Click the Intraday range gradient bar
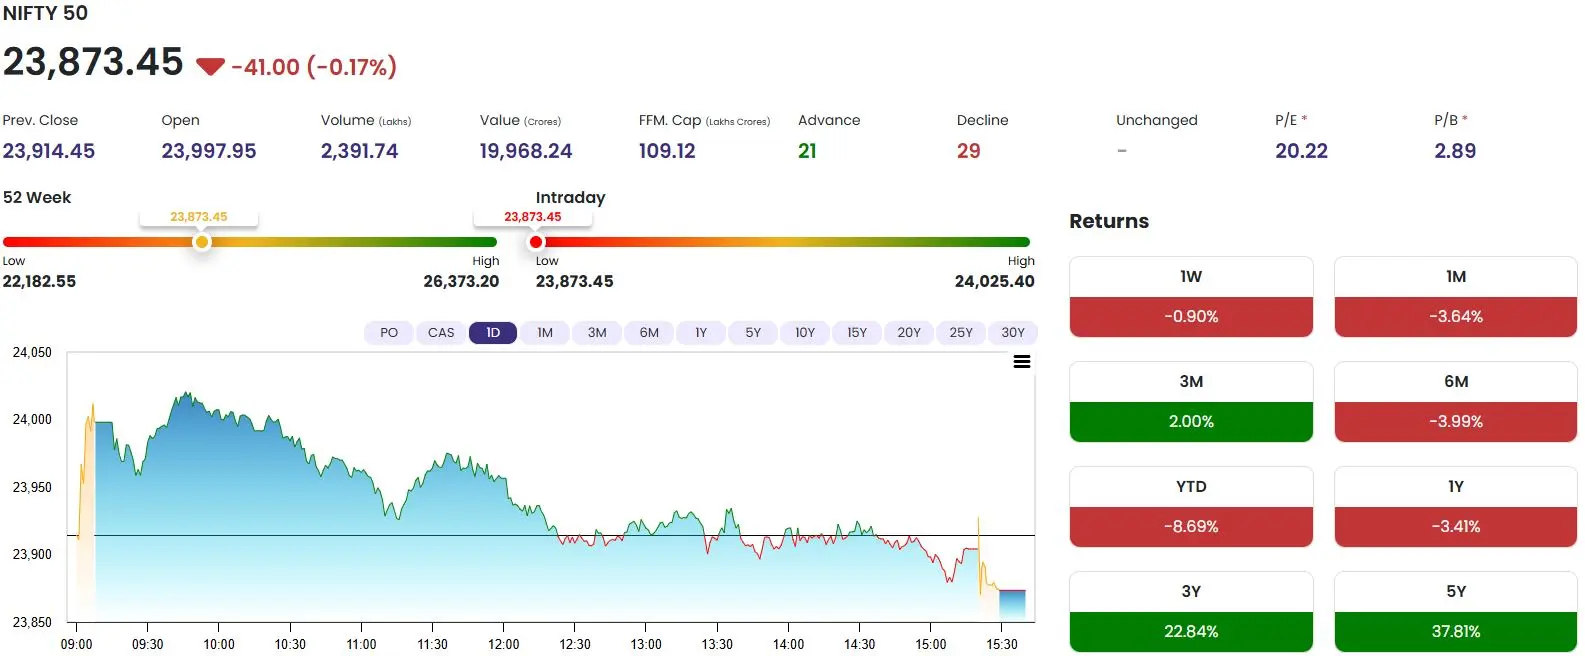The width and height of the screenshot is (1585, 656). (x=783, y=242)
